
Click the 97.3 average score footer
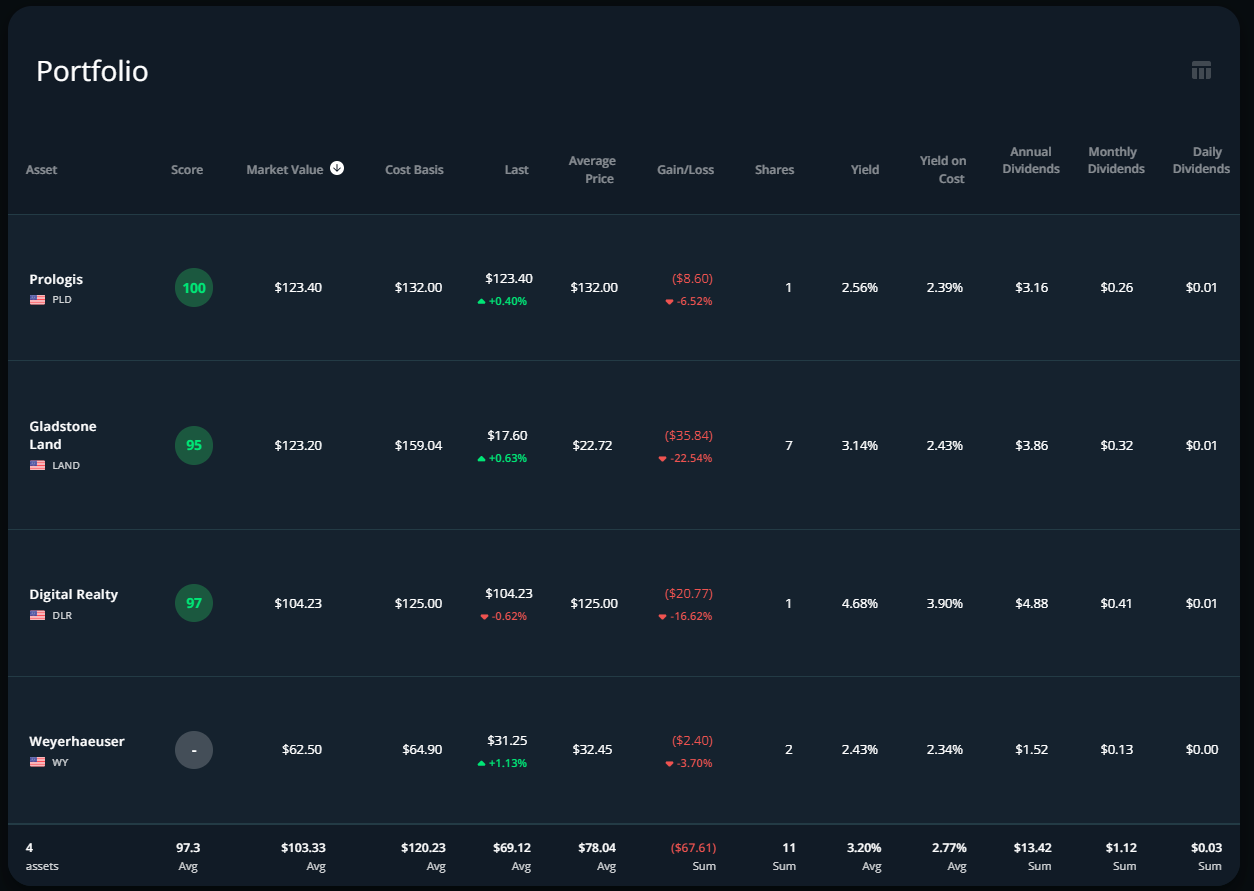[188, 847]
